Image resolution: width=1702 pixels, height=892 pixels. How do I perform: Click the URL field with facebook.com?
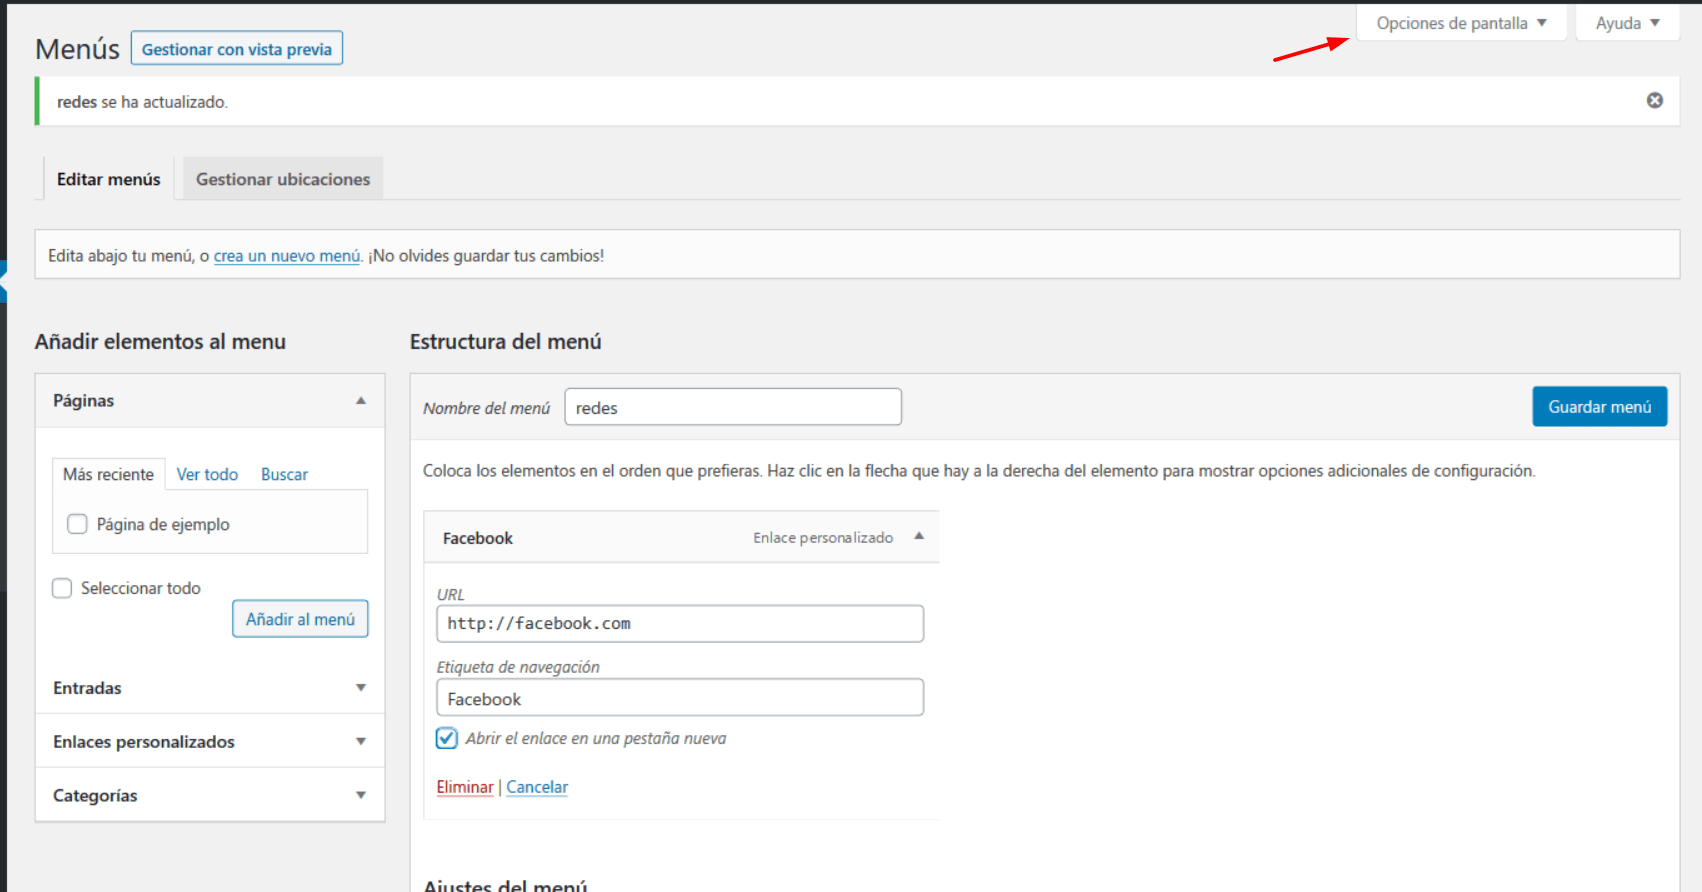click(680, 624)
